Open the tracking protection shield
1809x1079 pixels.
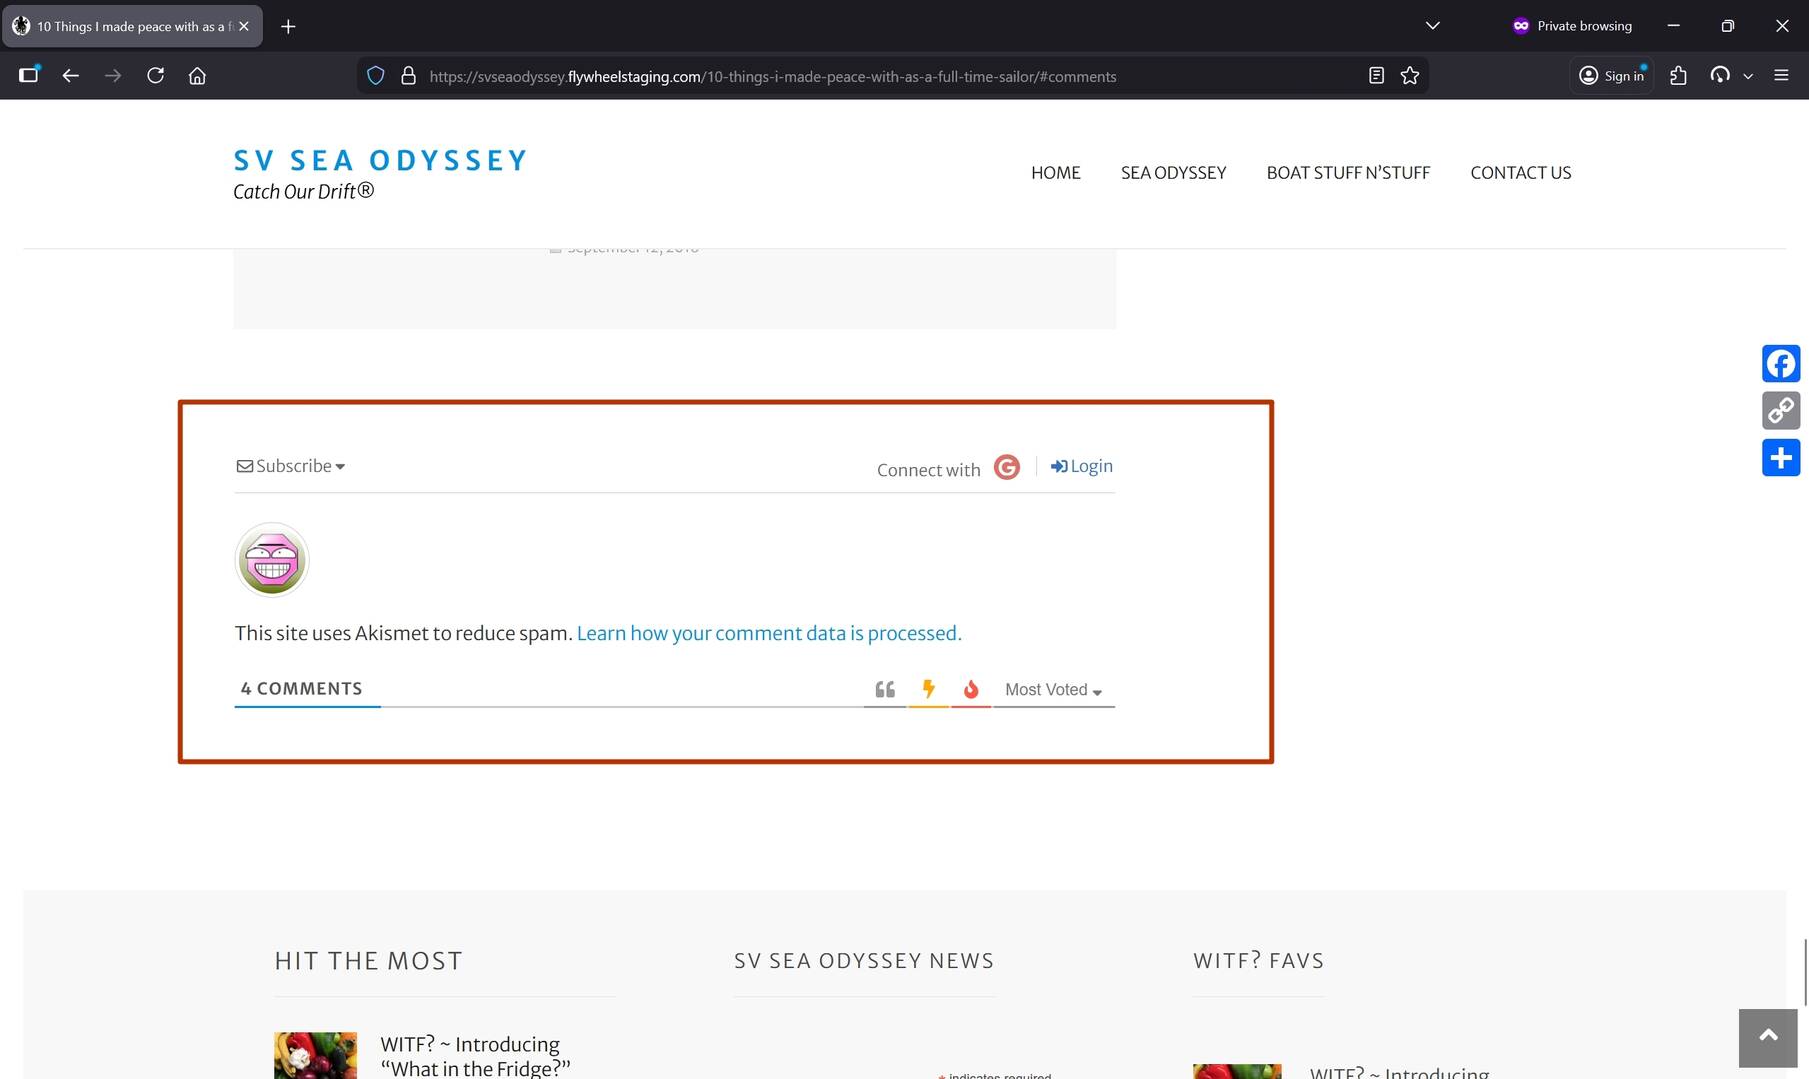click(x=376, y=76)
